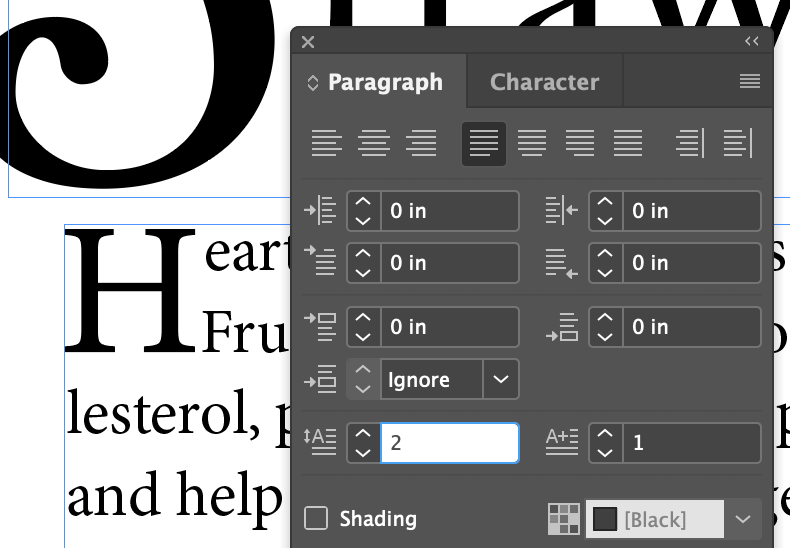This screenshot has width=790, height=548.
Task: Click the Right Indent icon
Action: pos(562,210)
